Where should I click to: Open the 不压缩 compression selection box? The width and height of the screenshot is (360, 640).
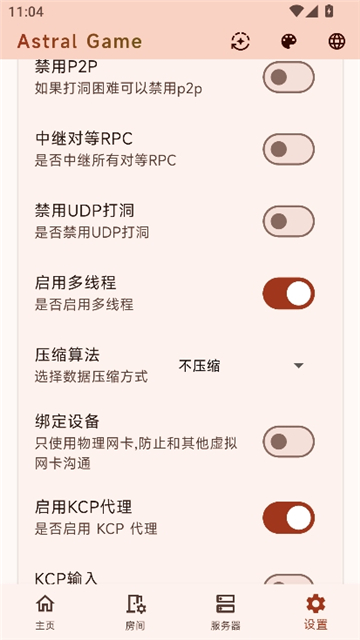coord(243,365)
